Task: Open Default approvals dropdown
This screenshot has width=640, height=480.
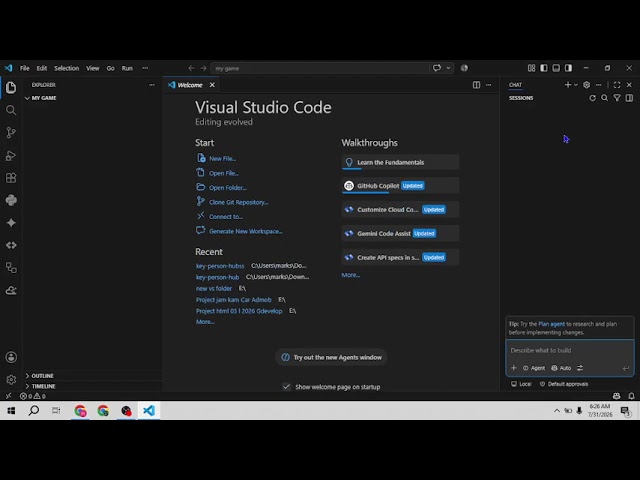Action: [564, 384]
